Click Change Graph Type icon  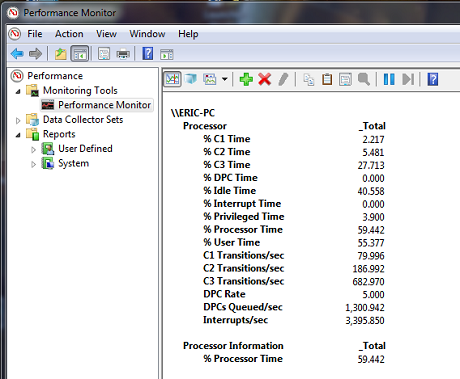click(x=210, y=79)
